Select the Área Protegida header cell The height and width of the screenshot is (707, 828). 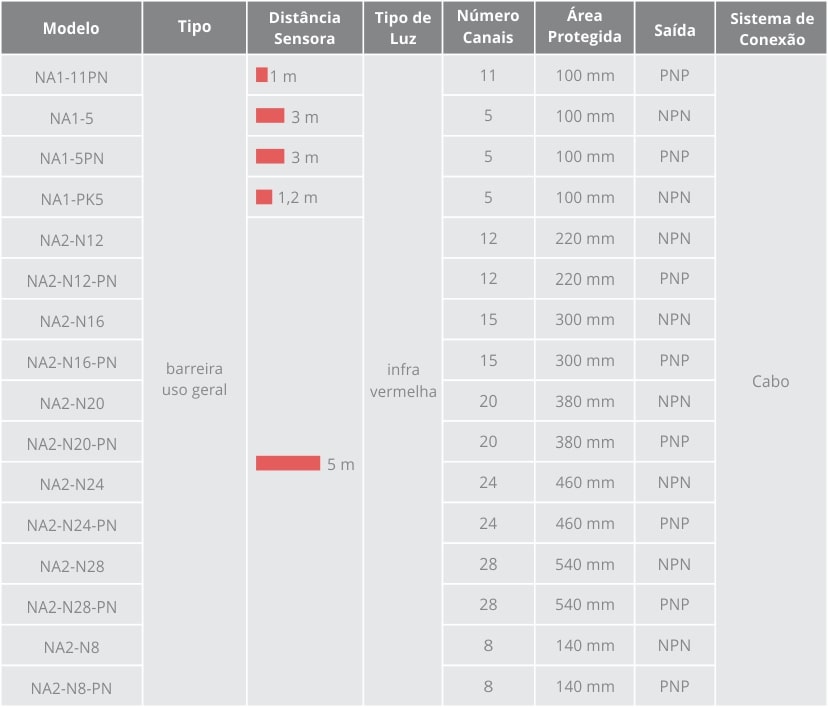tap(584, 28)
